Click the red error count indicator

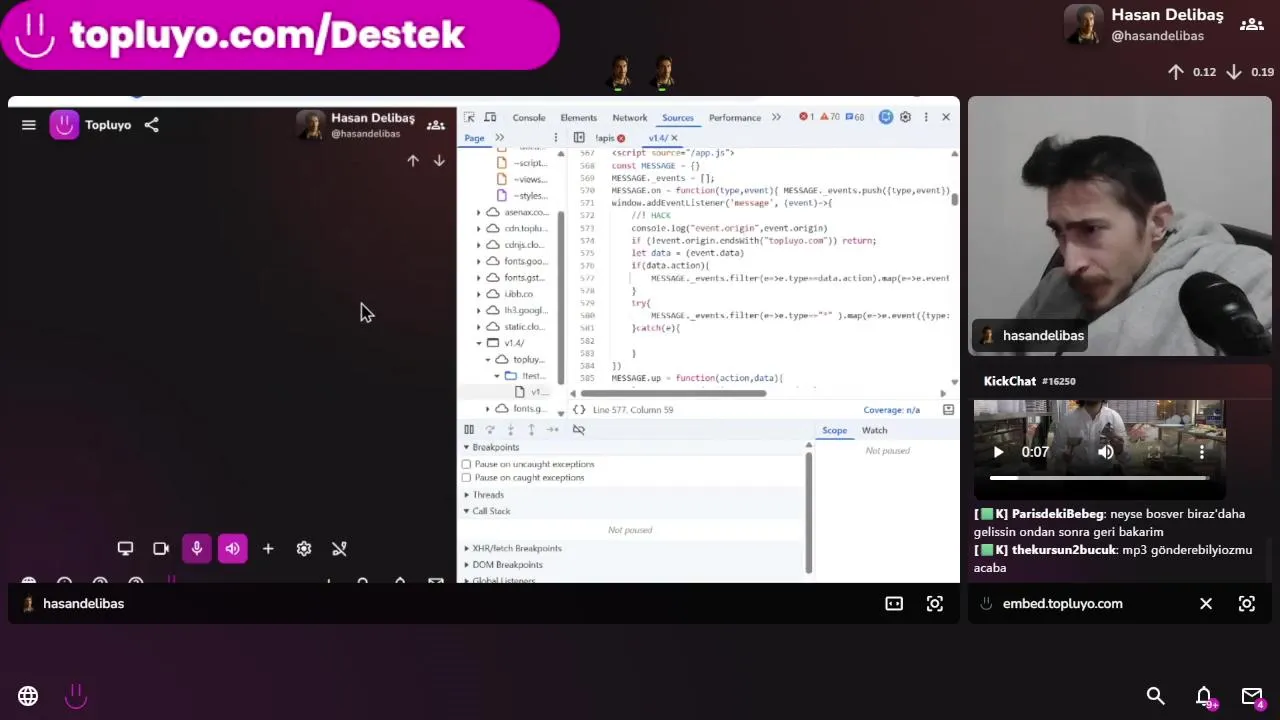click(807, 117)
